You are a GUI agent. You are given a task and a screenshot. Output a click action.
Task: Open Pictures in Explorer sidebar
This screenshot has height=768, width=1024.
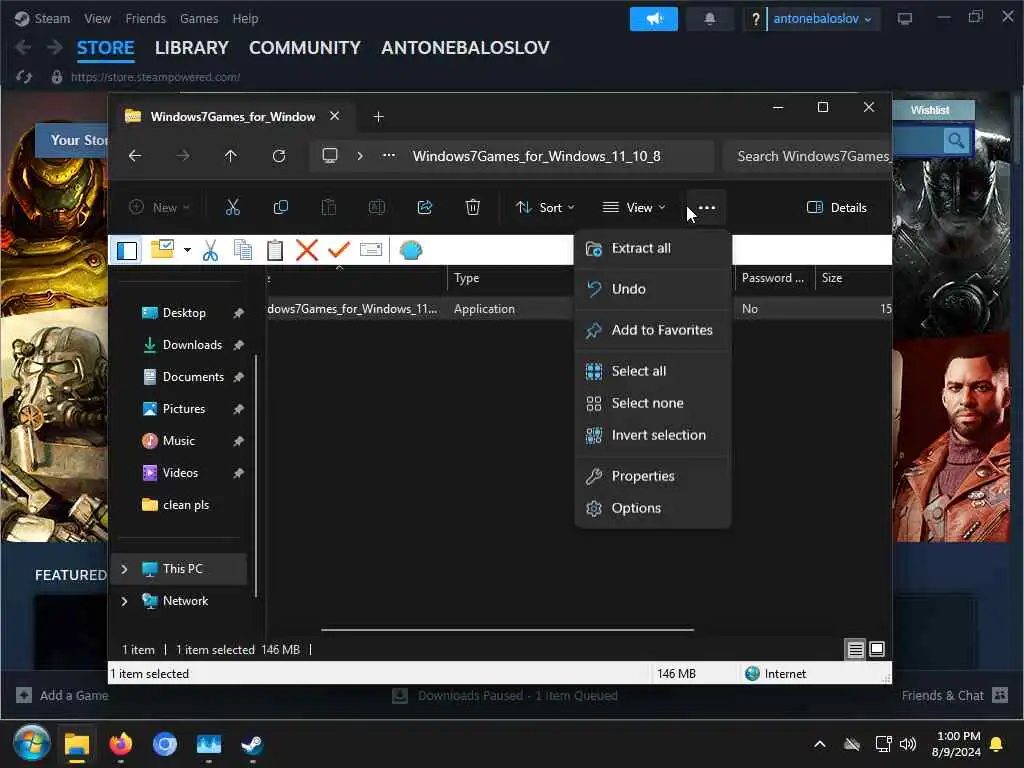pyautogui.click(x=184, y=409)
